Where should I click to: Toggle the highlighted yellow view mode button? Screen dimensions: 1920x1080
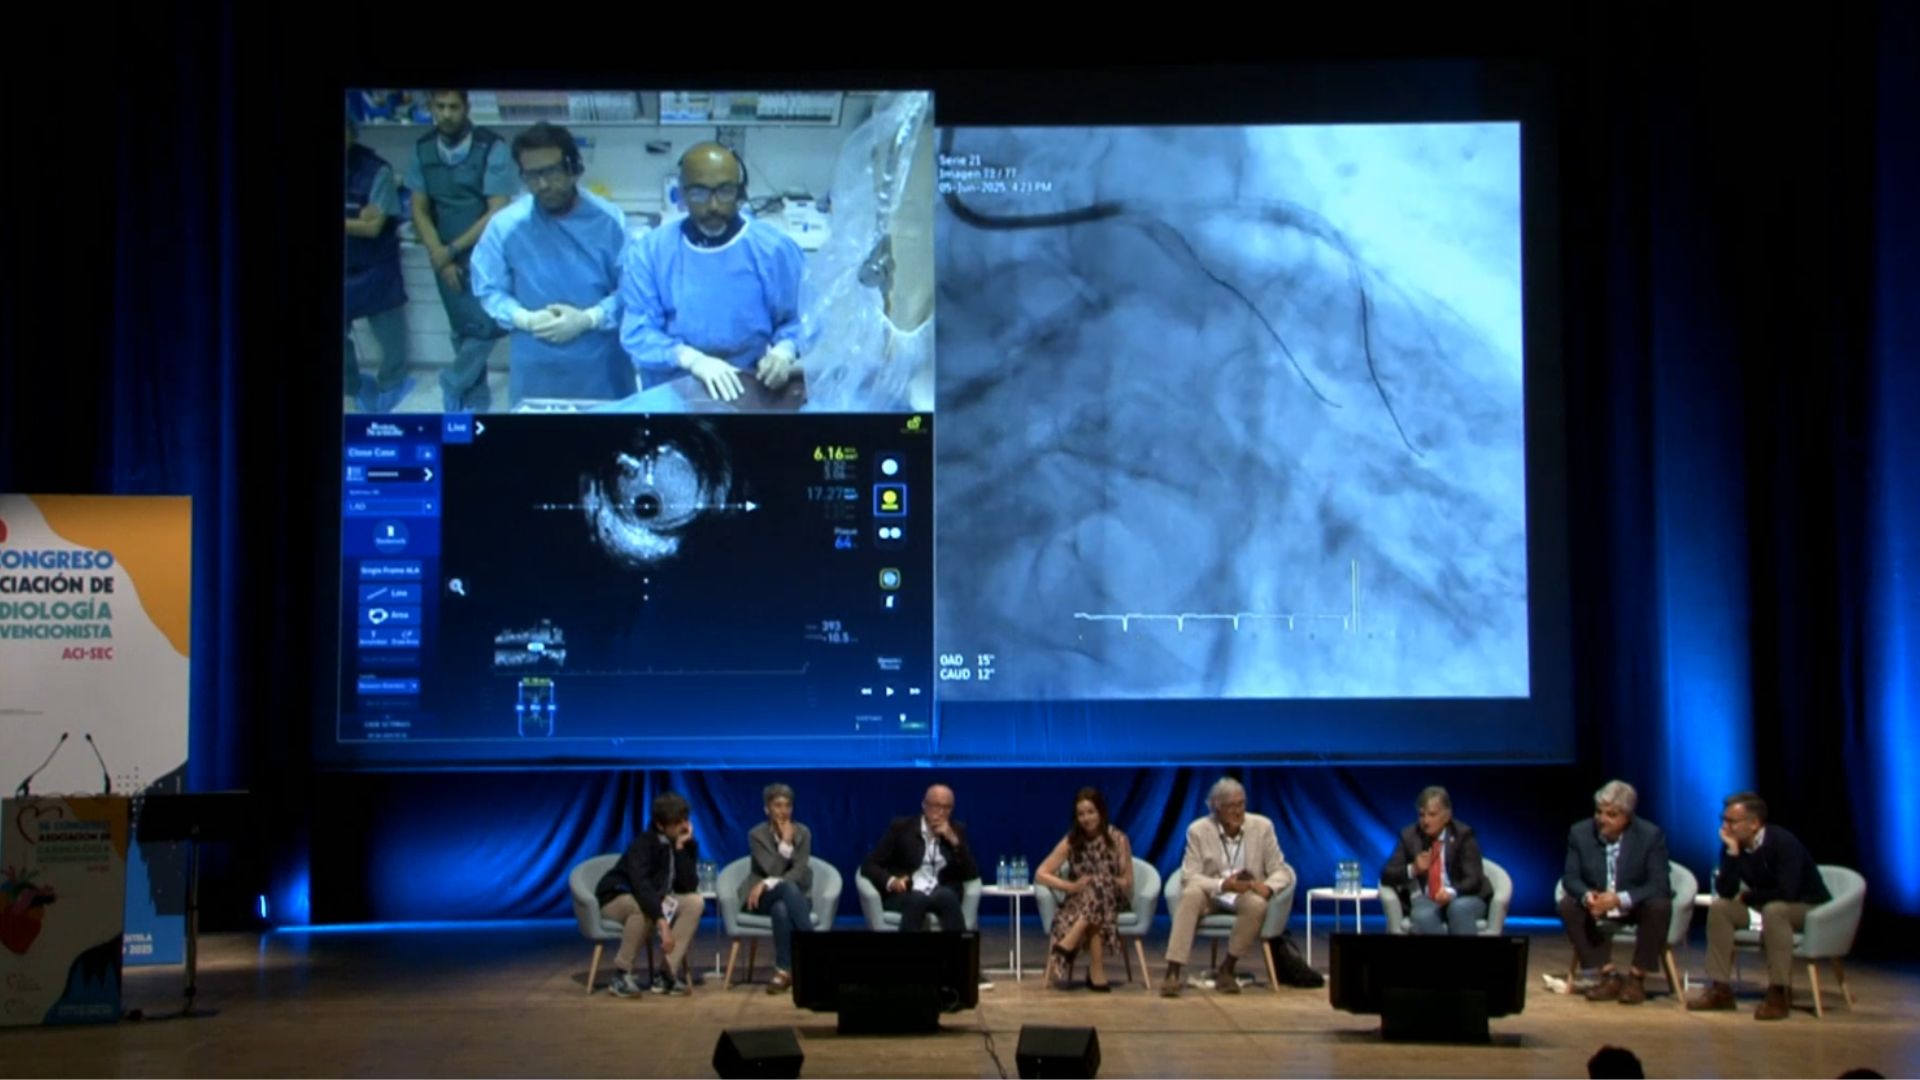pos(889,499)
